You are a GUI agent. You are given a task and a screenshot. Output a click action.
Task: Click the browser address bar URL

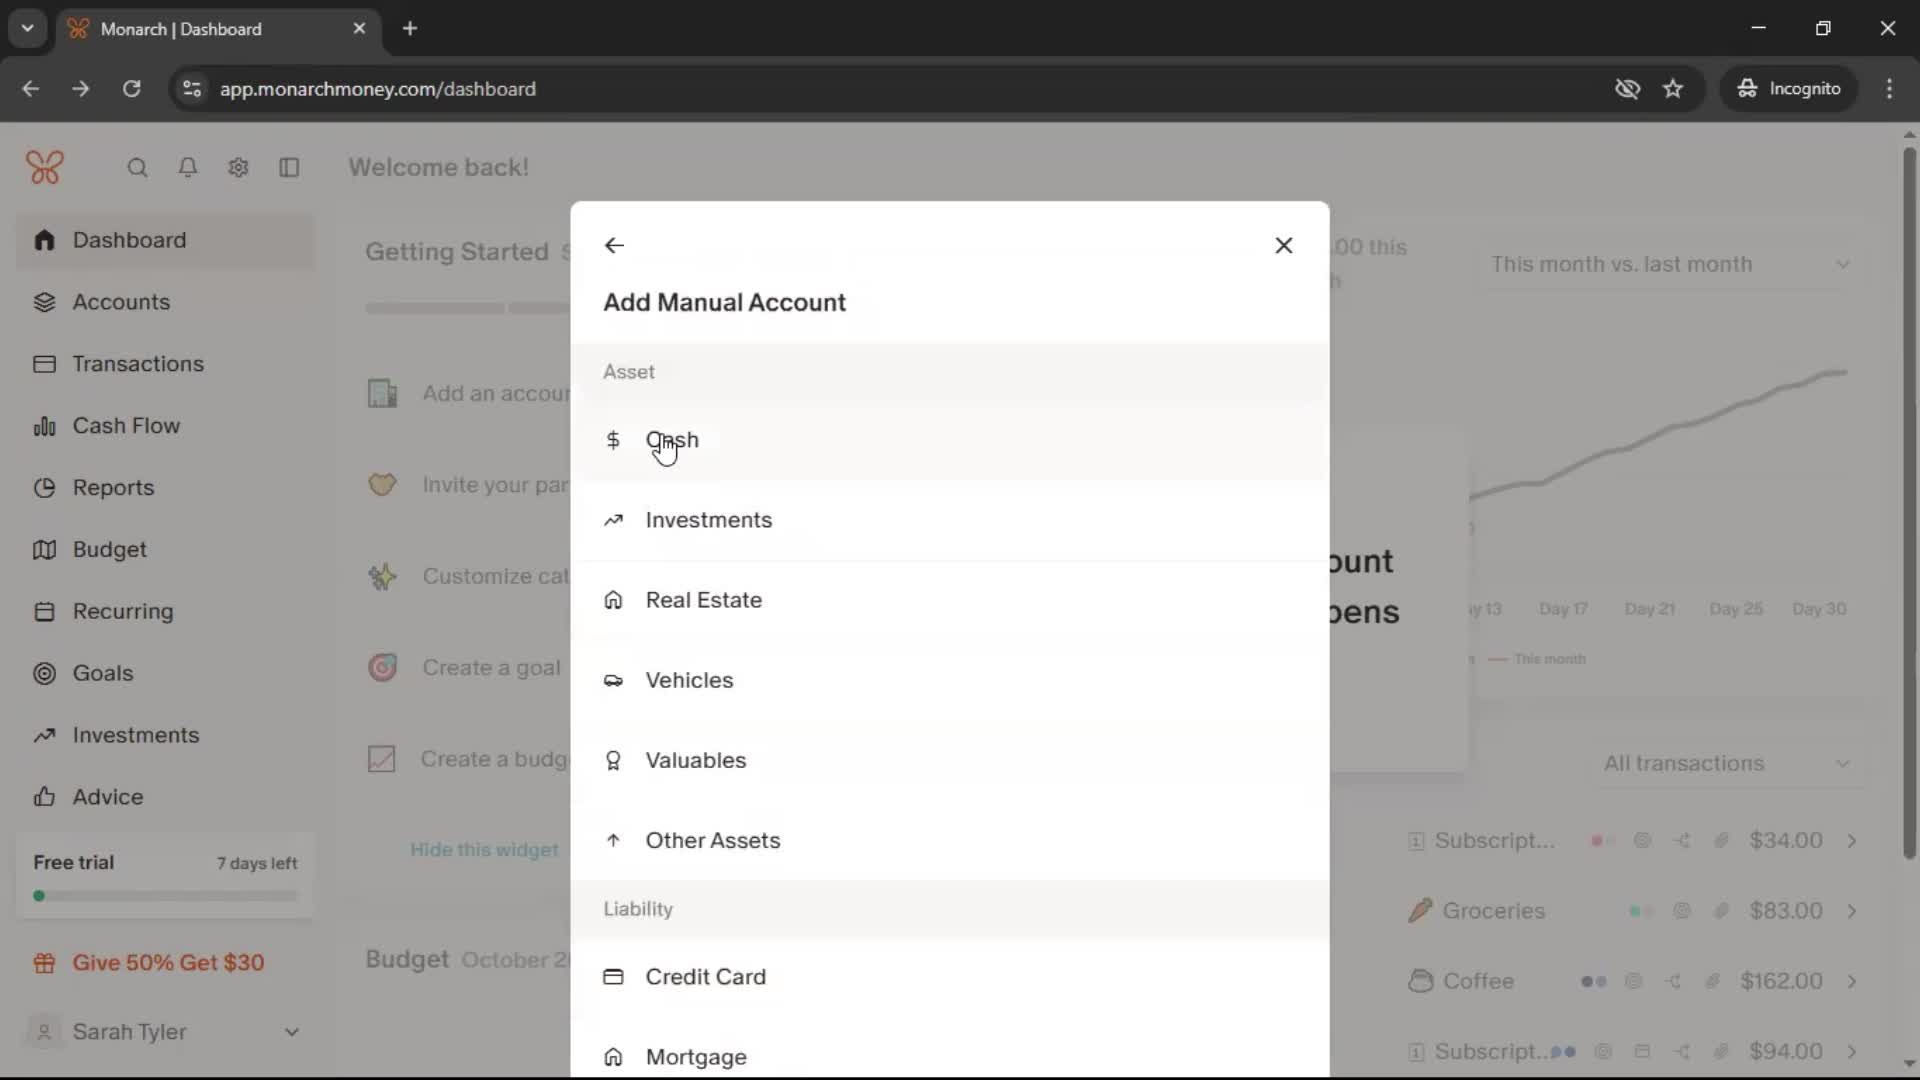tap(378, 89)
